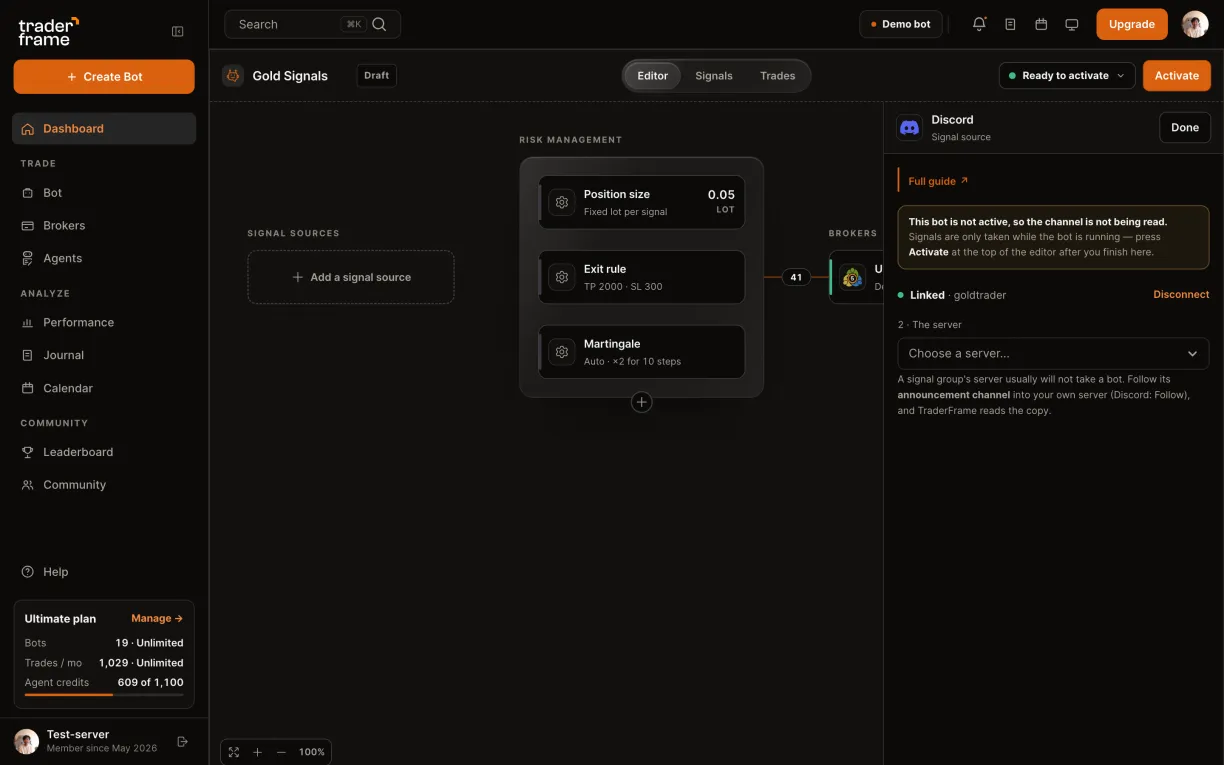Click the Gold Signals bot name
Image resolution: width=1224 pixels, height=765 pixels.
pyautogui.click(x=290, y=75)
